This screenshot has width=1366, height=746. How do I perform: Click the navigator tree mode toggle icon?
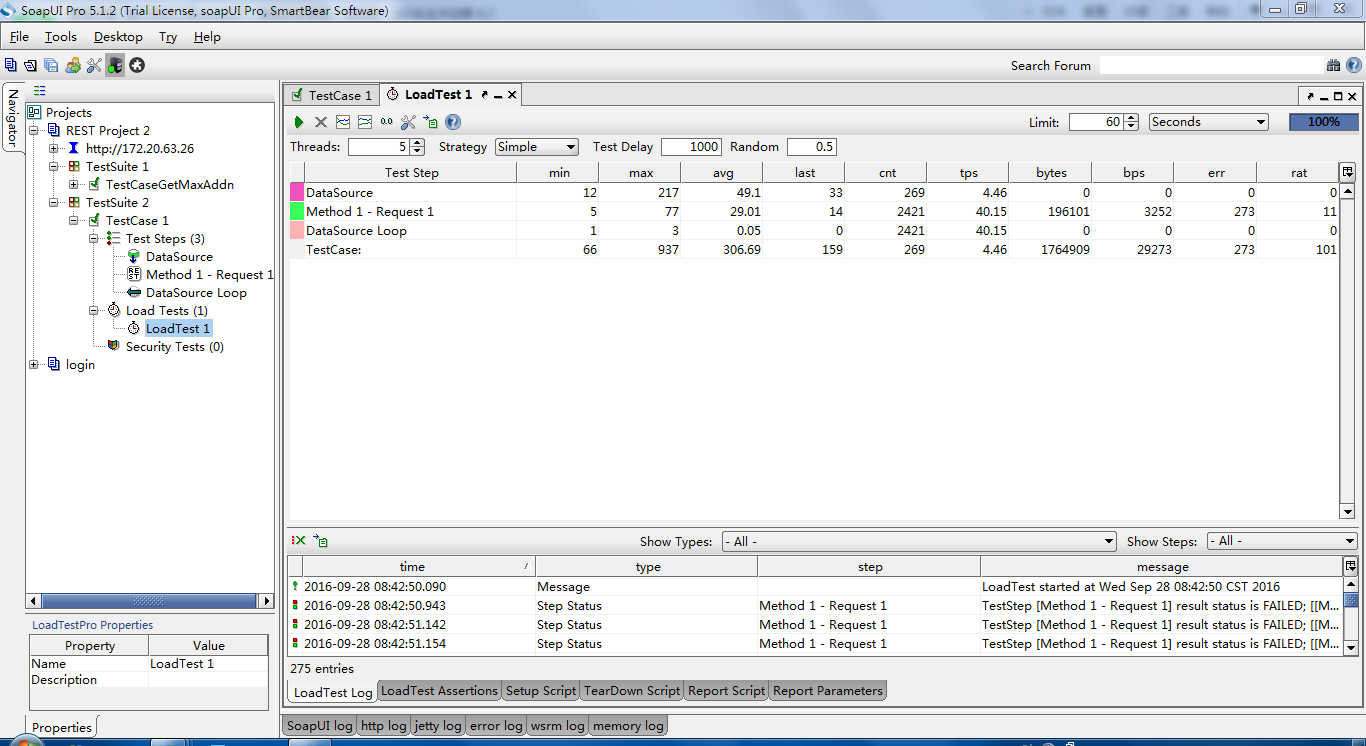(40, 91)
